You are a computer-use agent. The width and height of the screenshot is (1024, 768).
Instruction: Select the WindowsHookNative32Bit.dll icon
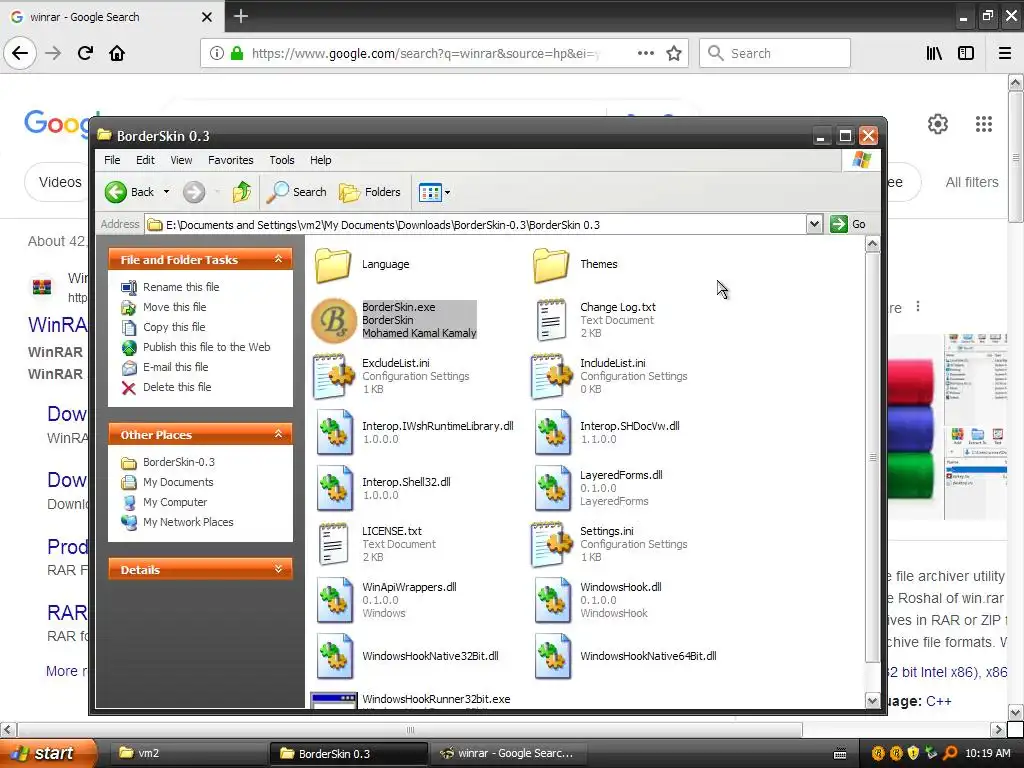[334, 656]
